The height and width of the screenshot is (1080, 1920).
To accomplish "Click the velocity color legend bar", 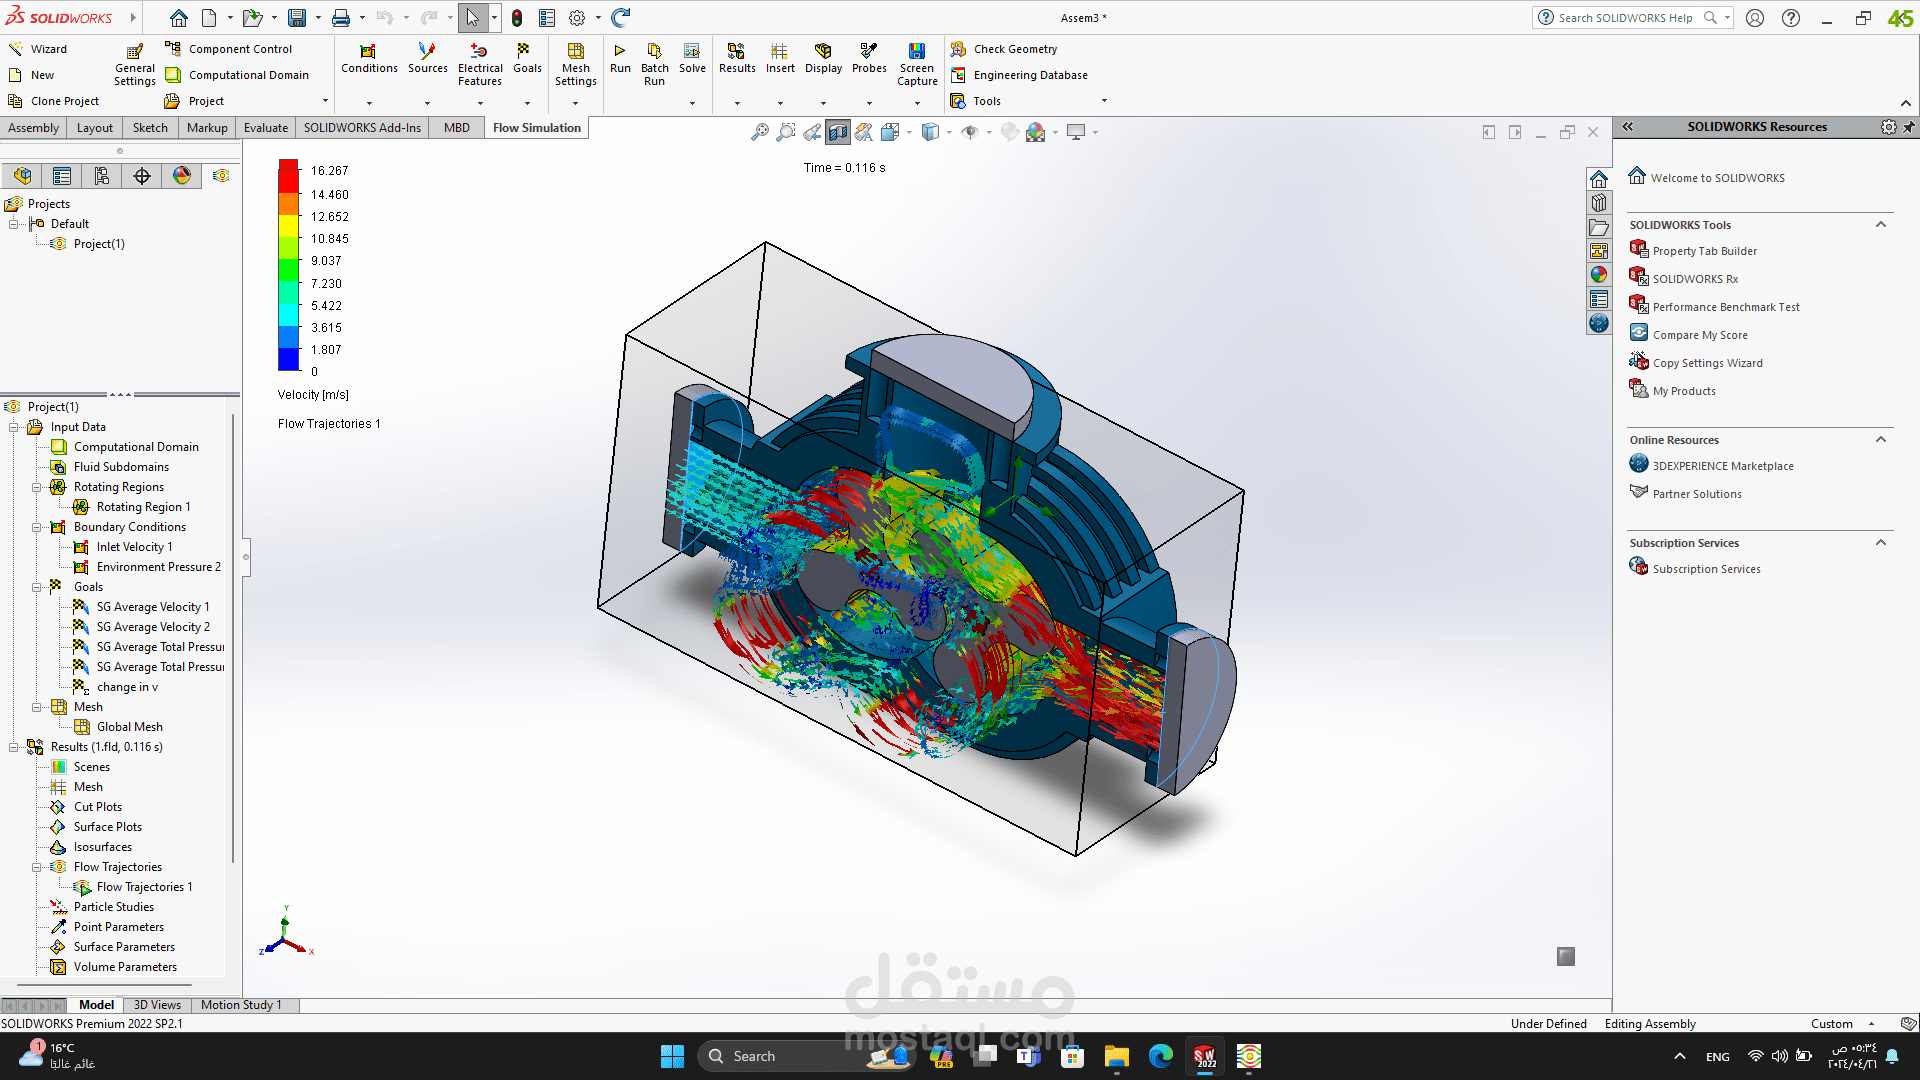I will pyautogui.click(x=288, y=265).
